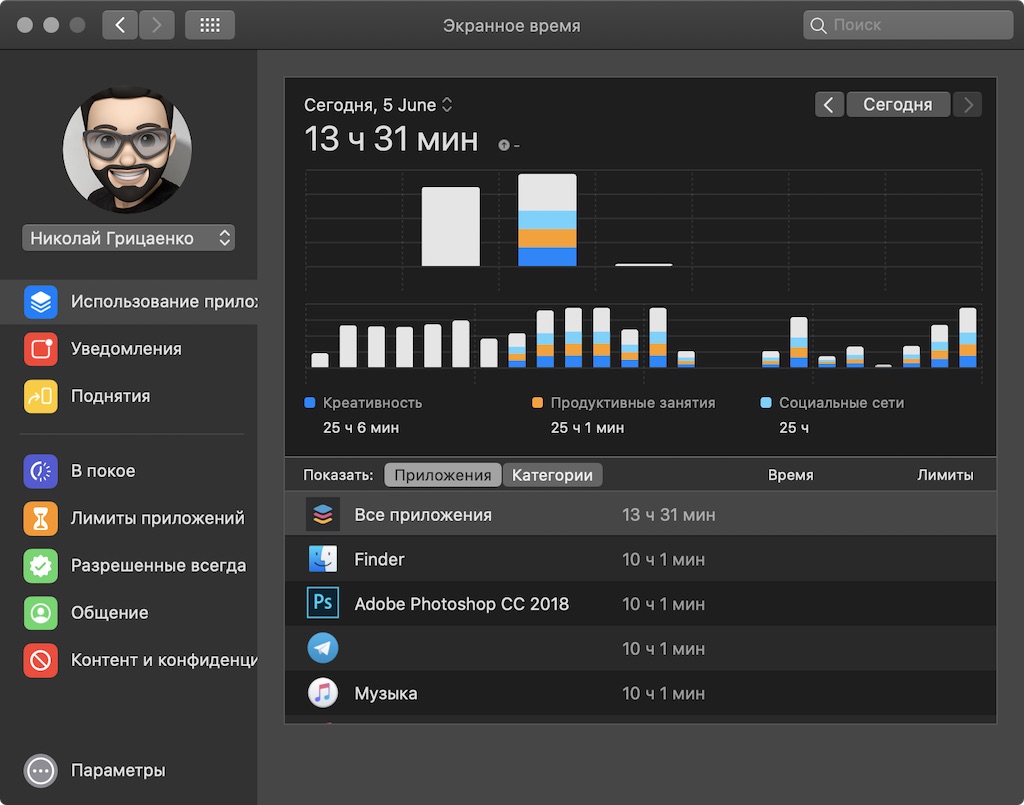Select Разрешенные всегда checkmark icon
Viewport: 1024px width, 805px height.
(x=40, y=565)
